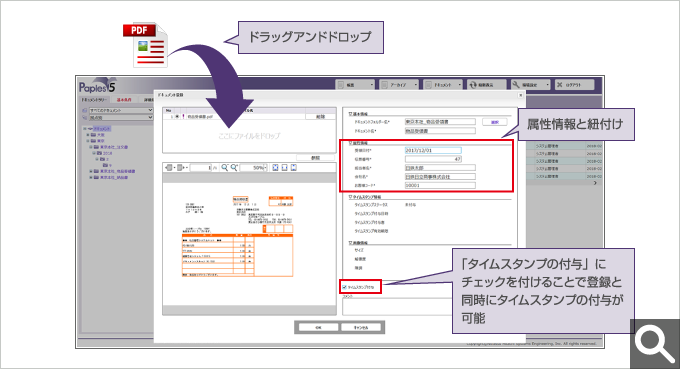Go to previous page in PDF preview
The image size is (680, 369).
click(x=170, y=167)
